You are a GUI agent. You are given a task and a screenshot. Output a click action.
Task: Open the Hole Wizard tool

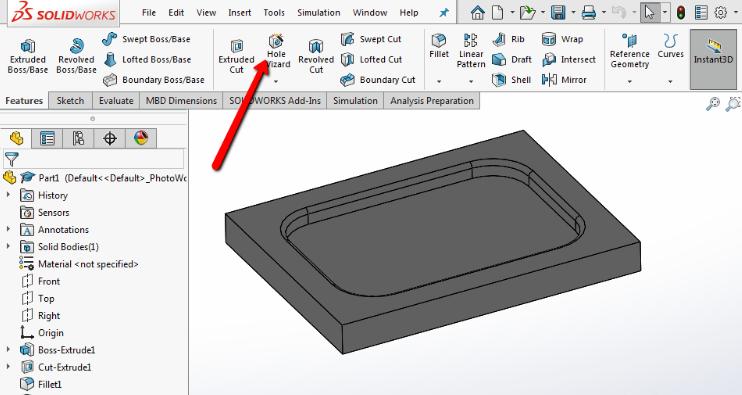coord(276,52)
